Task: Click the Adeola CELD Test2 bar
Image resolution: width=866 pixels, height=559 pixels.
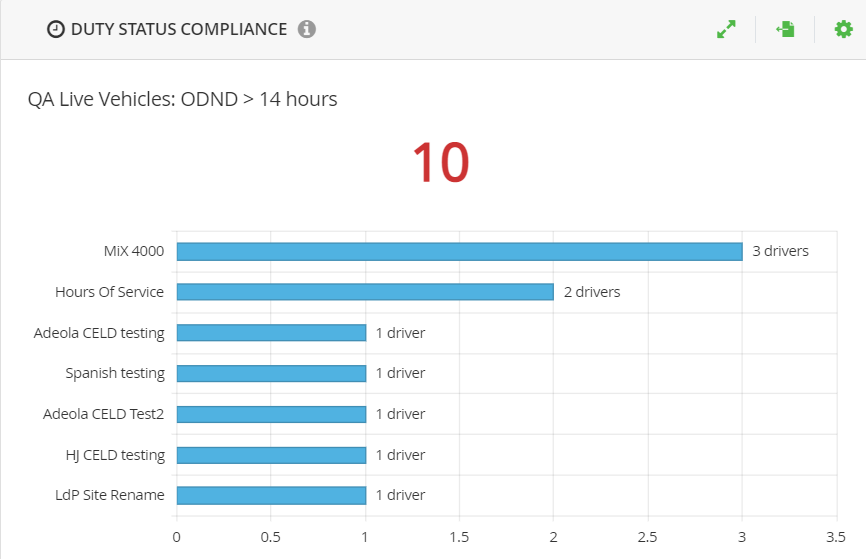Action: (x=271, y=414)
